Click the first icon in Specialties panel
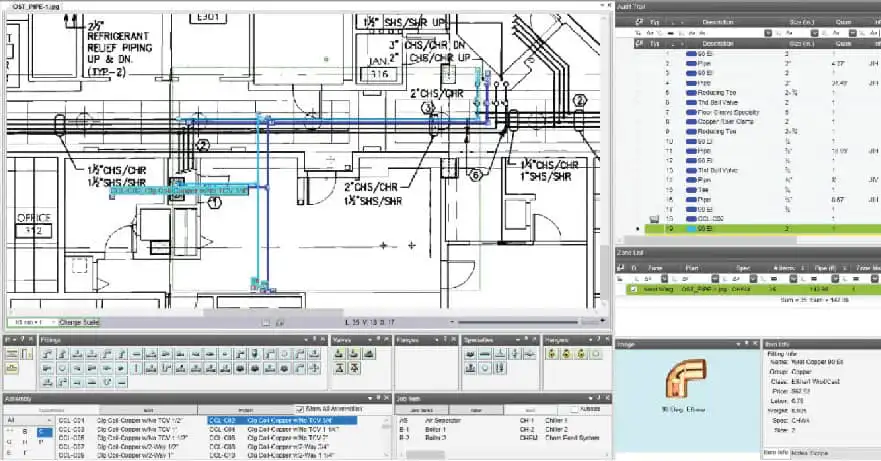The width and height of the screenshot is (881, 461). (x=470, y=354)
